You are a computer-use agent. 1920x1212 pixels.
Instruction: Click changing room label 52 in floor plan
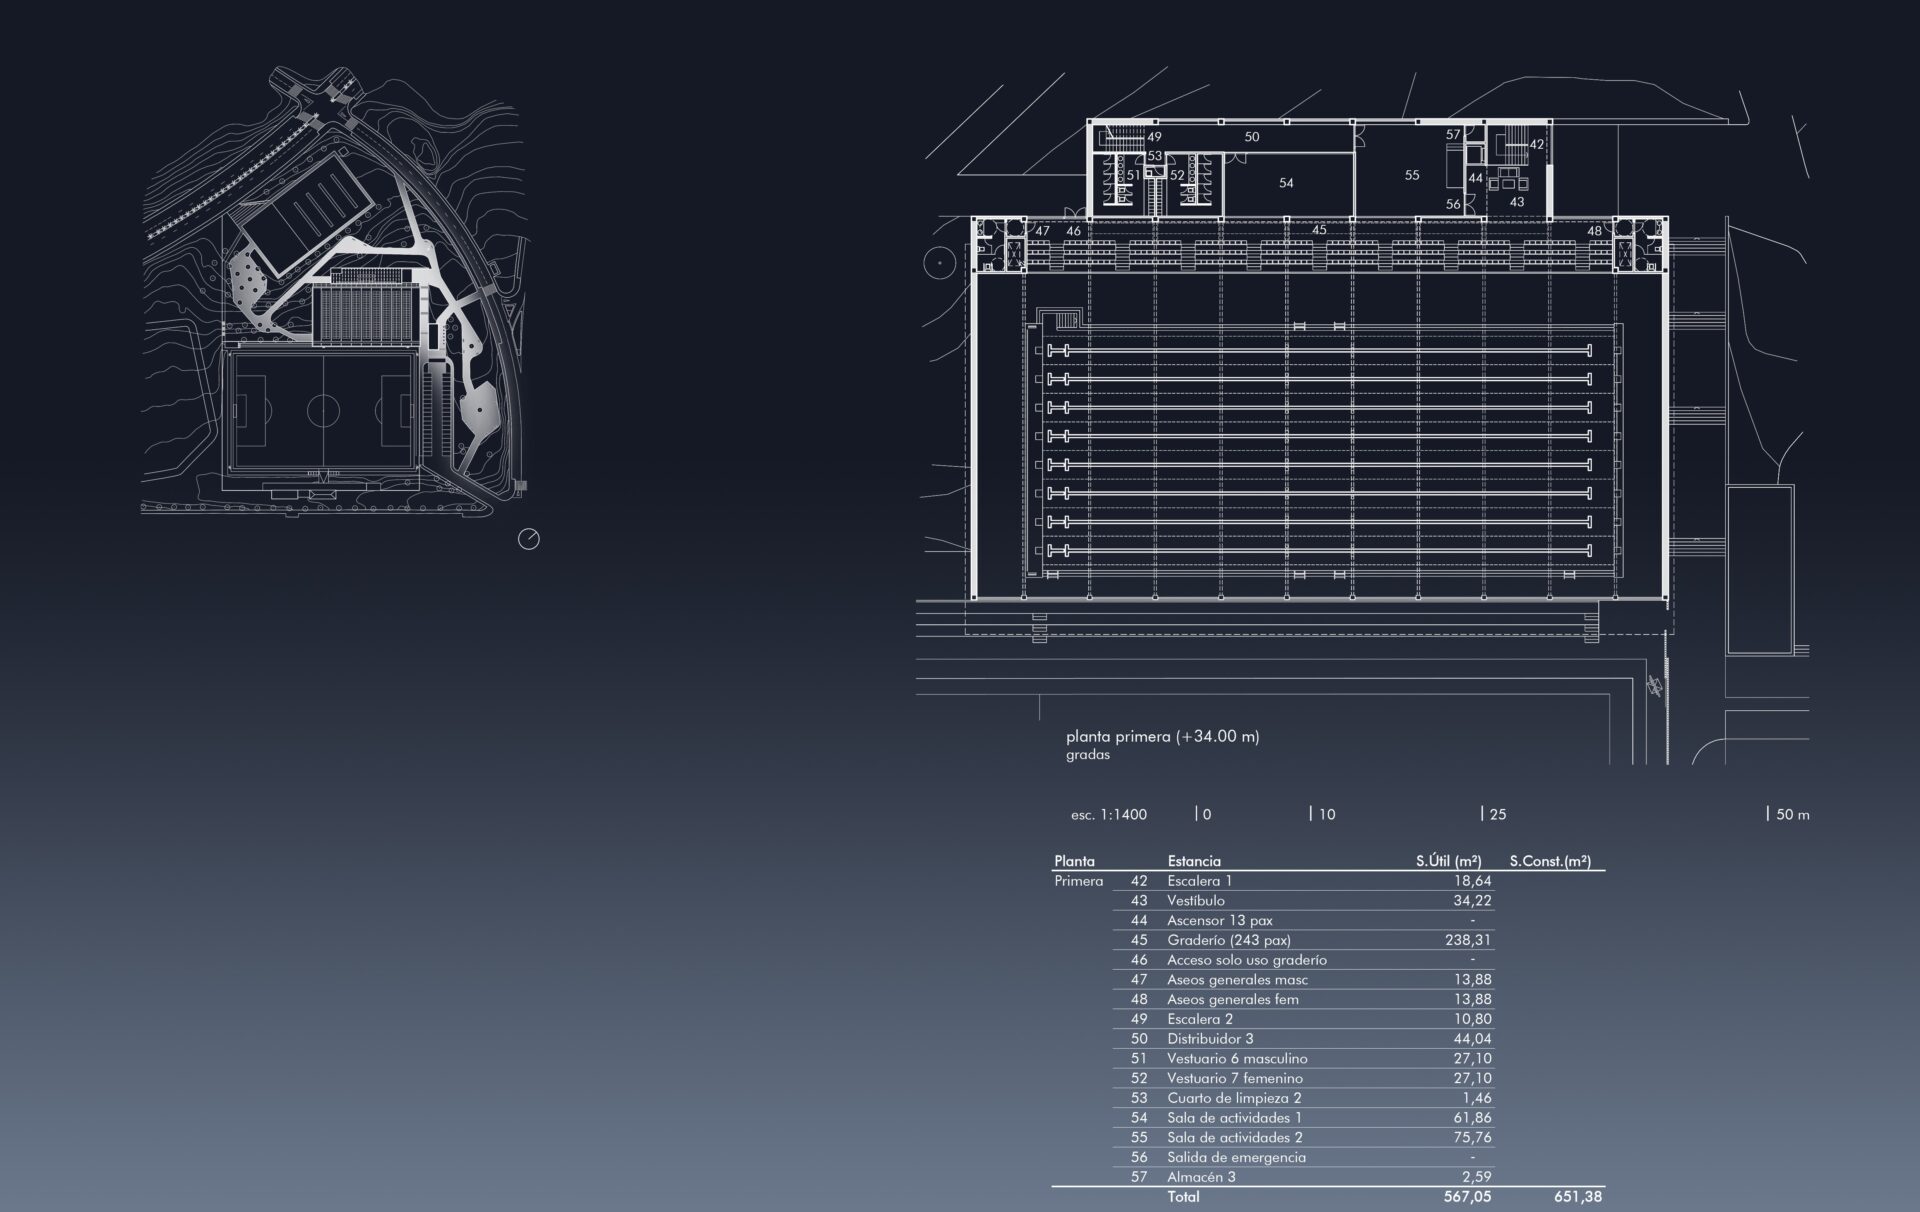pos(1177,175)
